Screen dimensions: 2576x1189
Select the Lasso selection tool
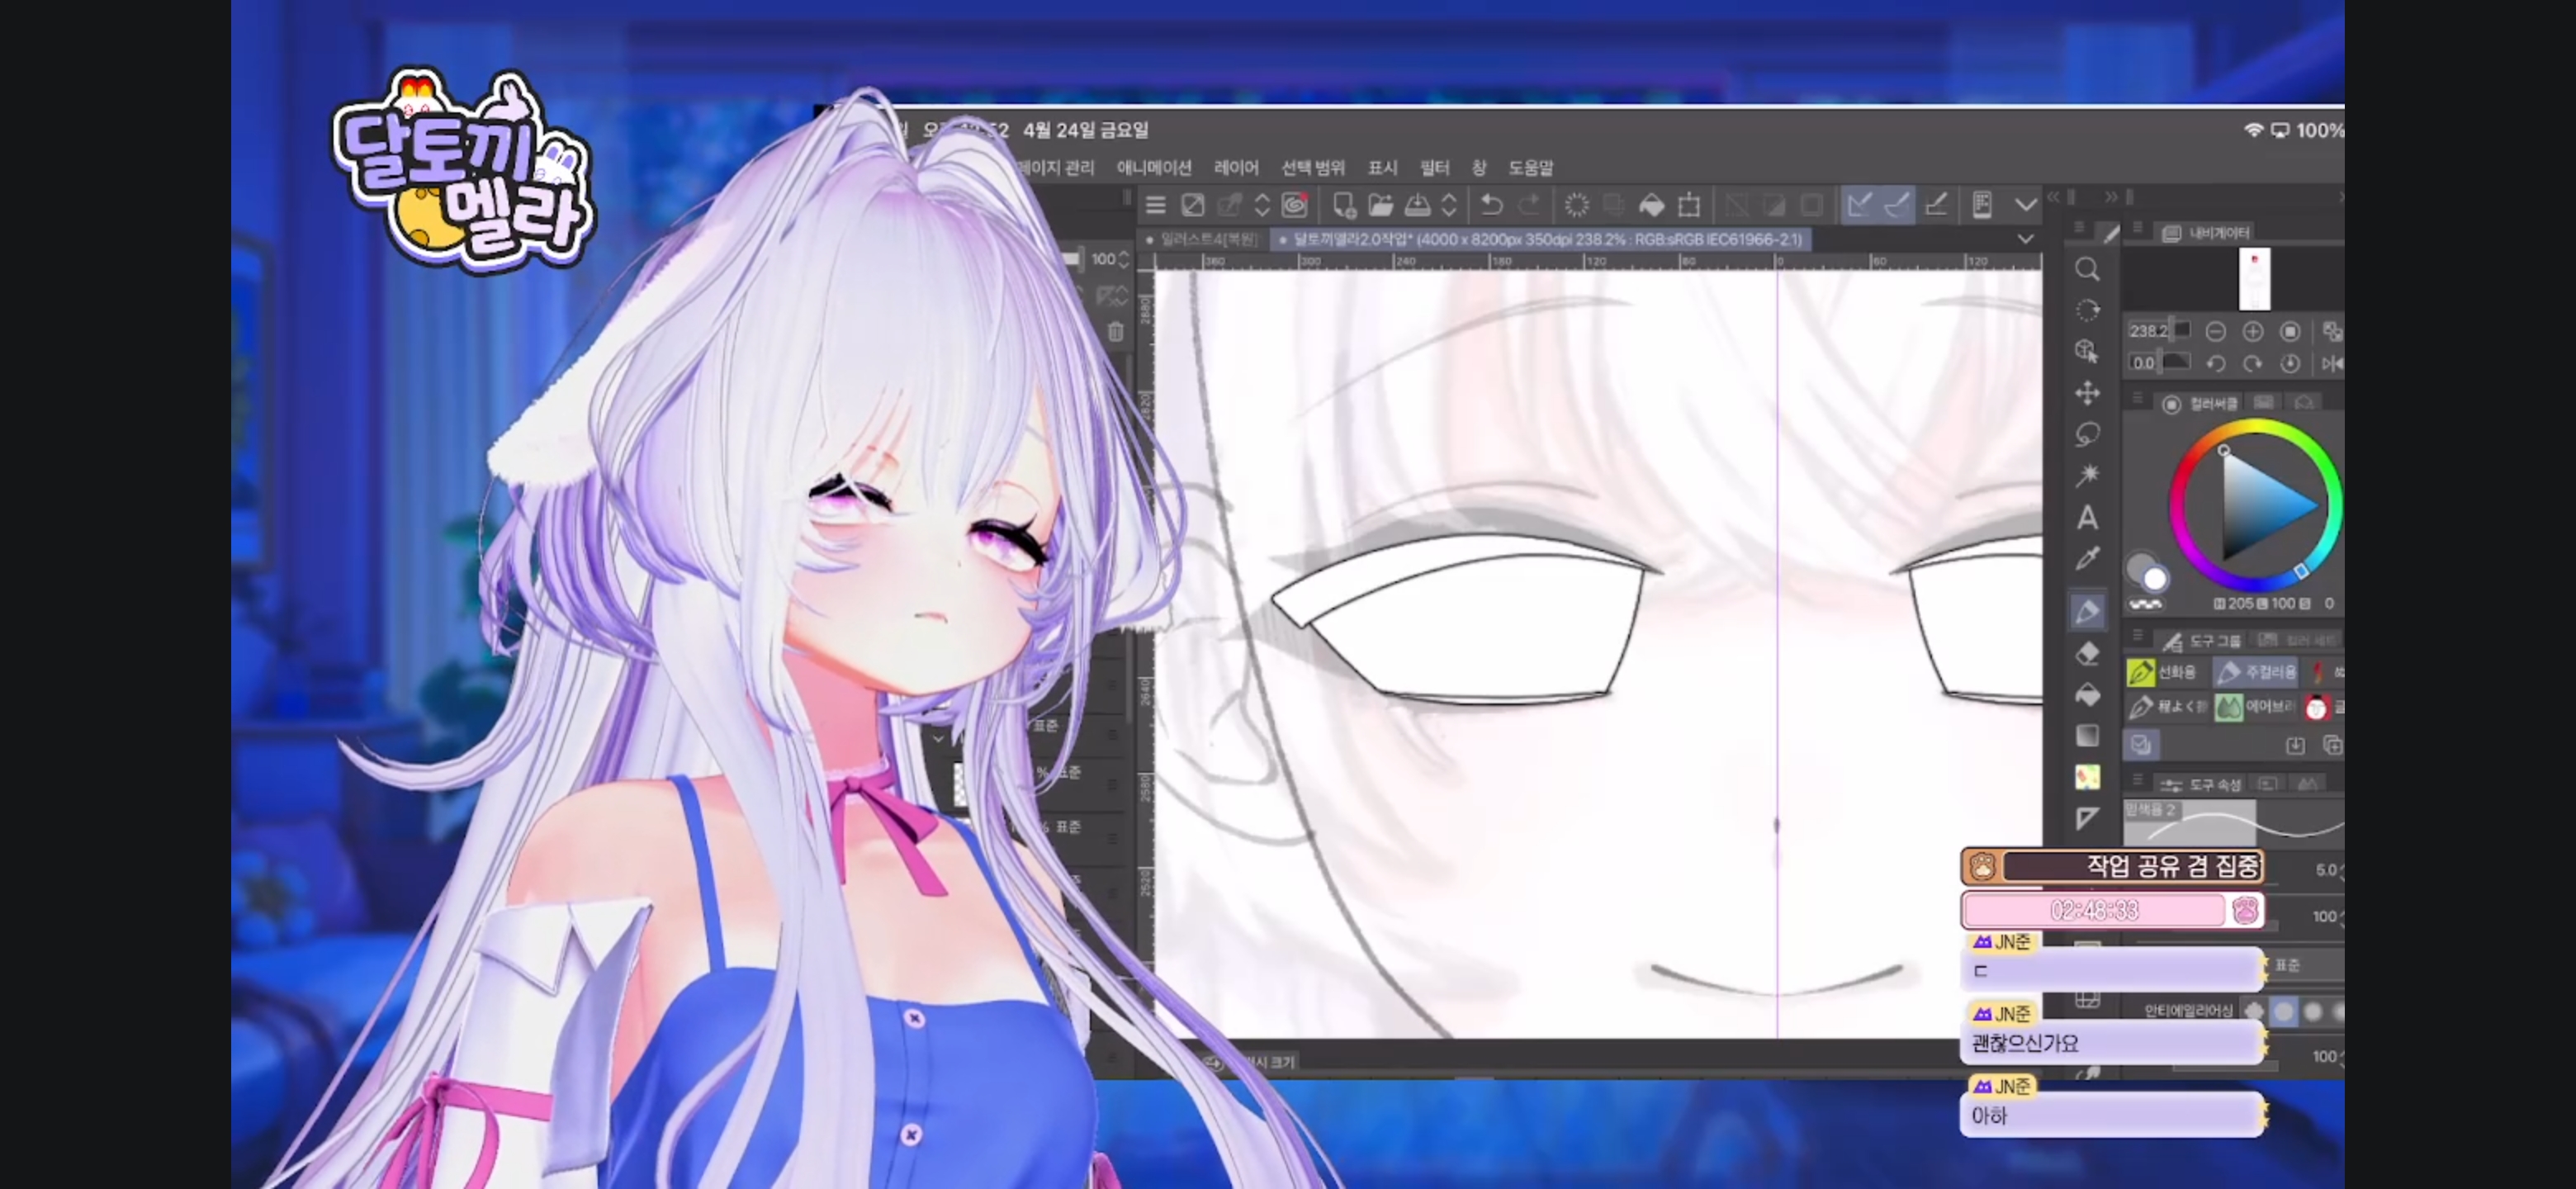pyautogui.click(x=2087, y=434)
